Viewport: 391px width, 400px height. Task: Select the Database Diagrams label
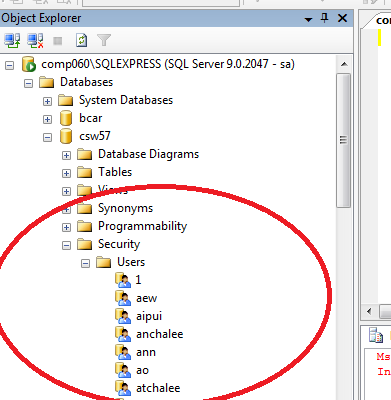(x=148, y=154)
